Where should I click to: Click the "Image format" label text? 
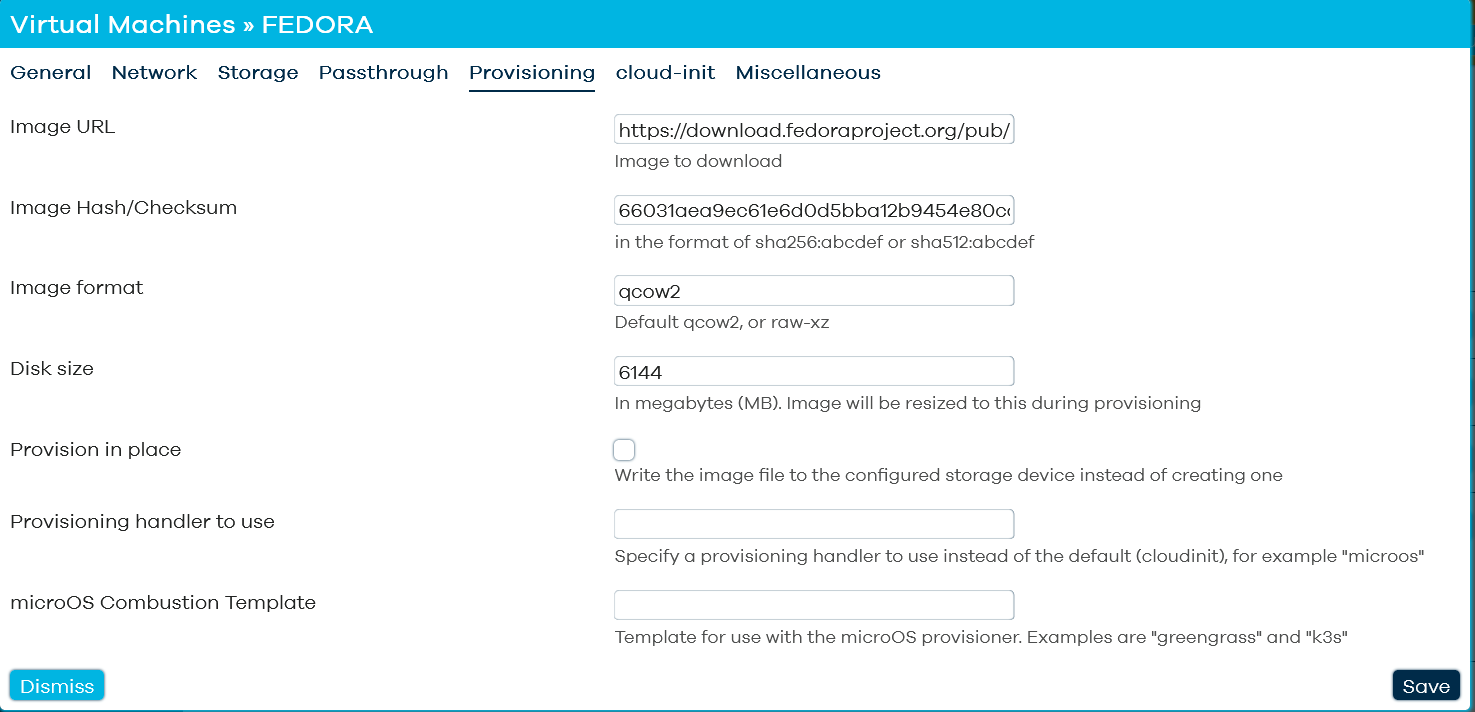point(77,288)
